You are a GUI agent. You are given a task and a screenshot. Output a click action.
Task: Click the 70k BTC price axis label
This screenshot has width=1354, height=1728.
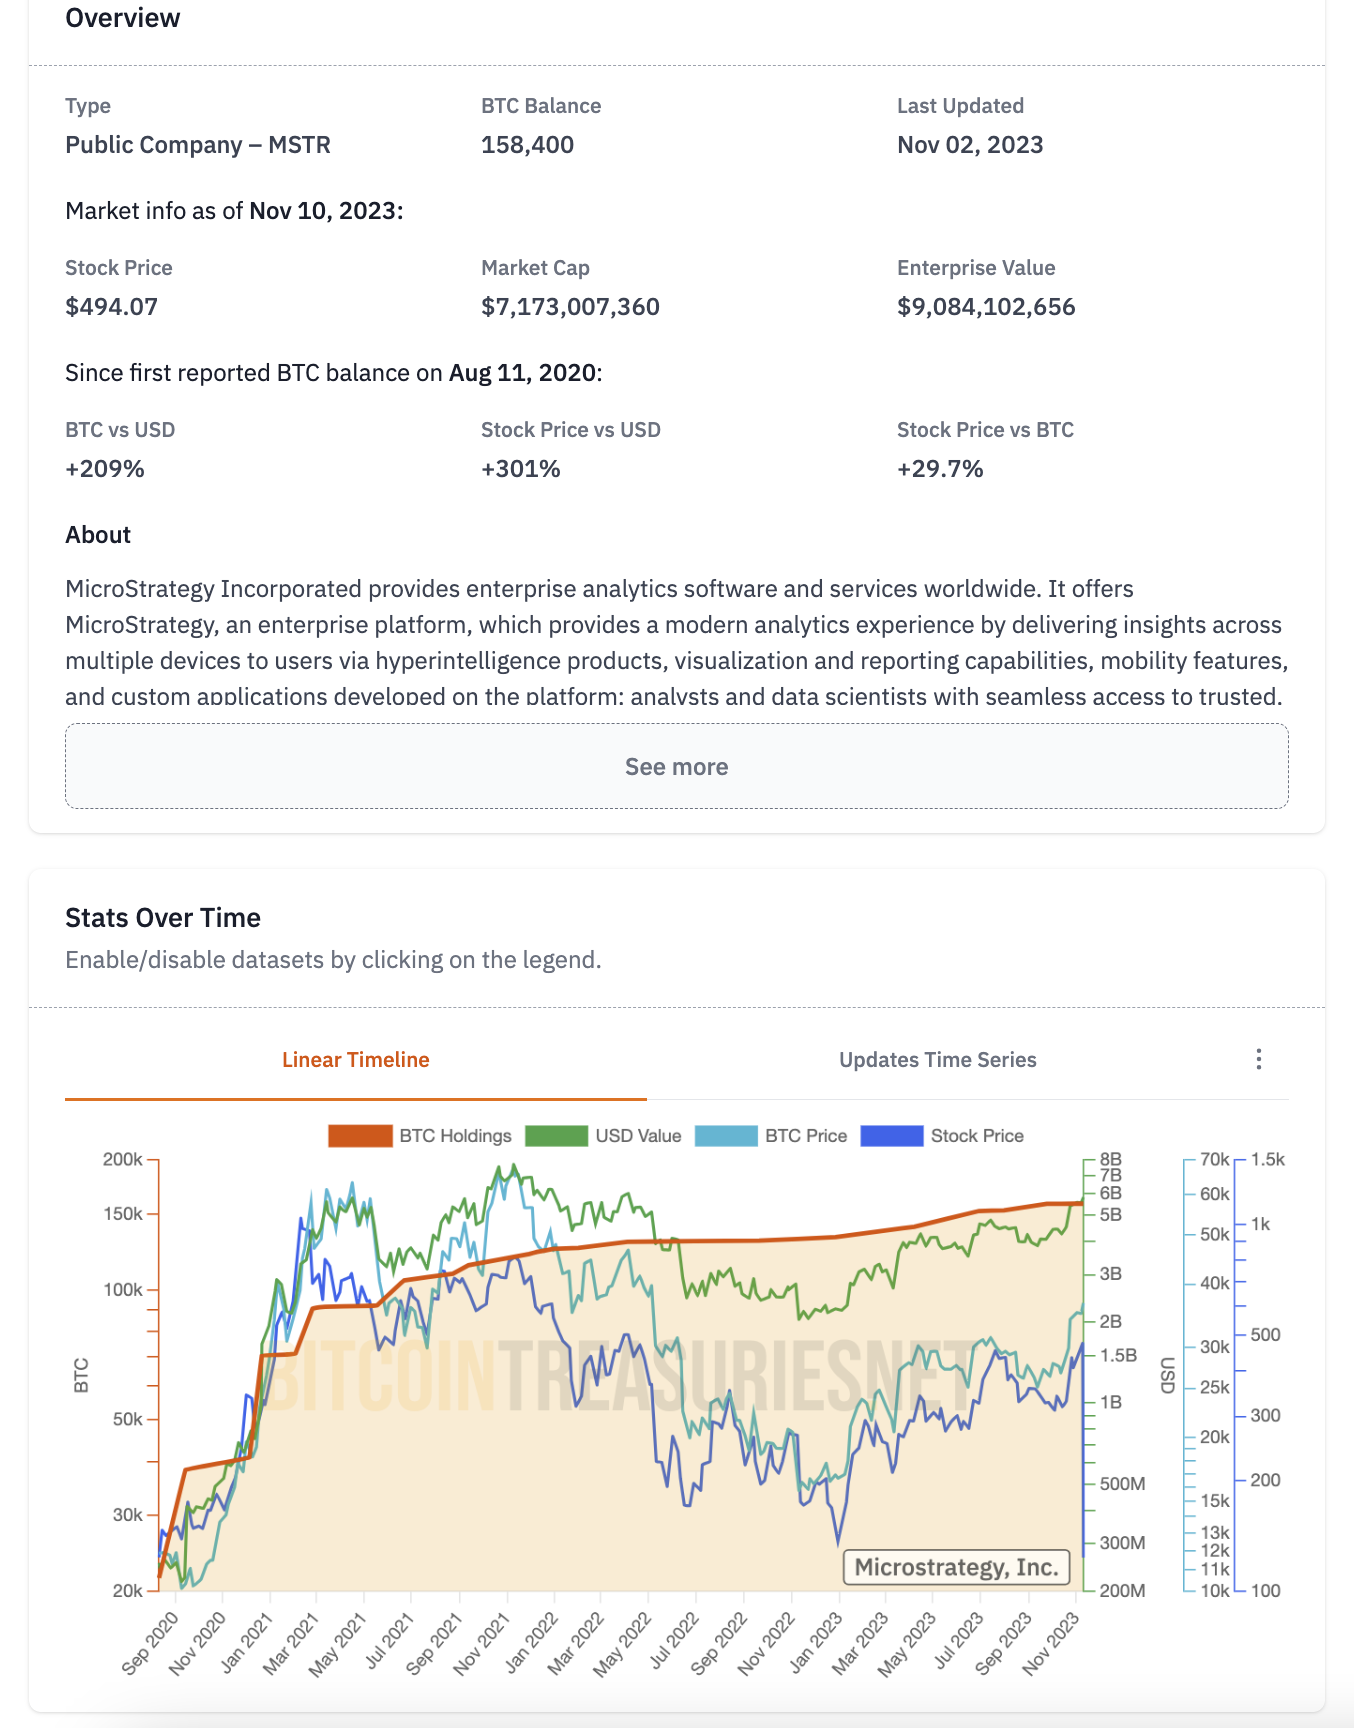[x=1215, y=1160]
